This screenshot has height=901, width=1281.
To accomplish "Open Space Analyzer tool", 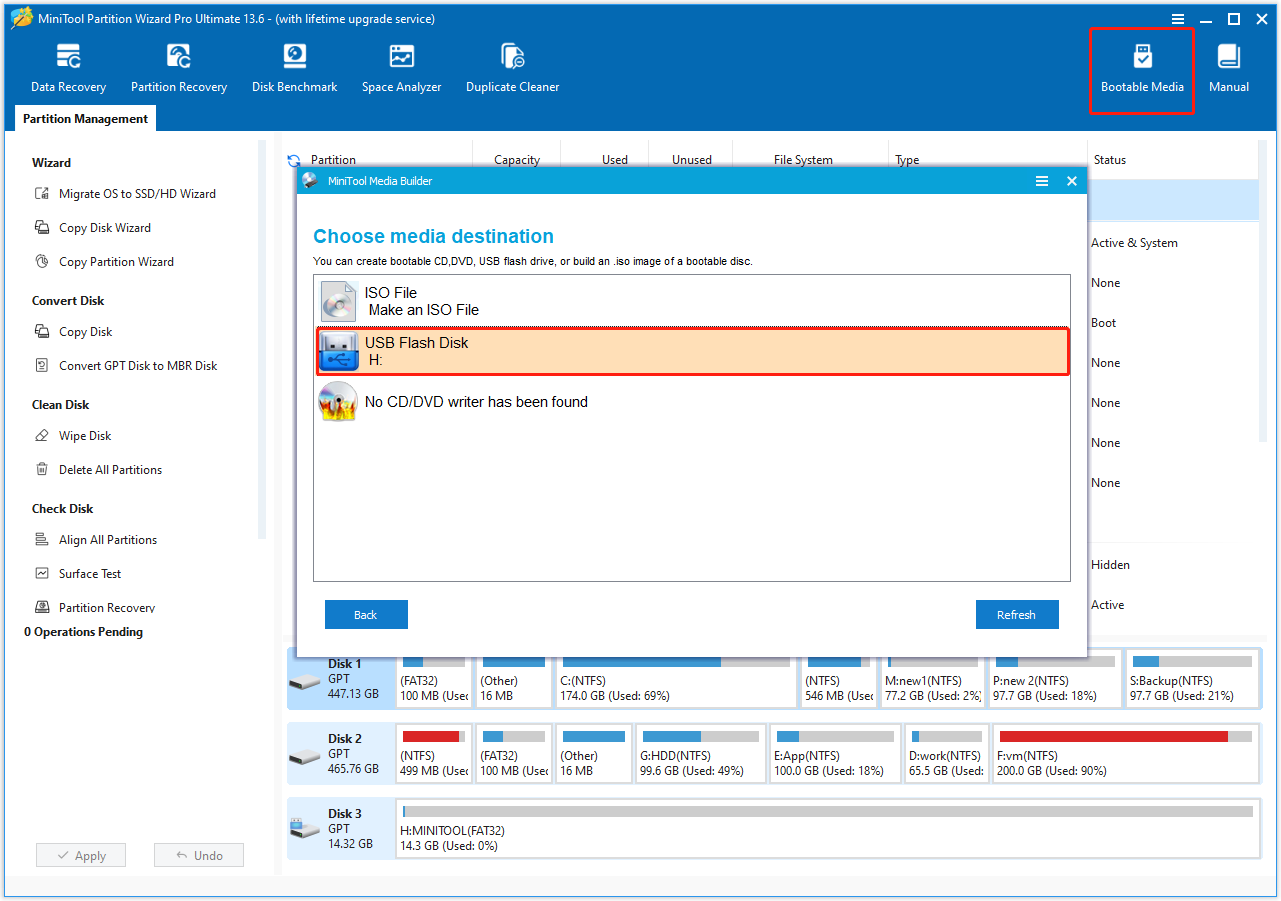I will 401,69.
